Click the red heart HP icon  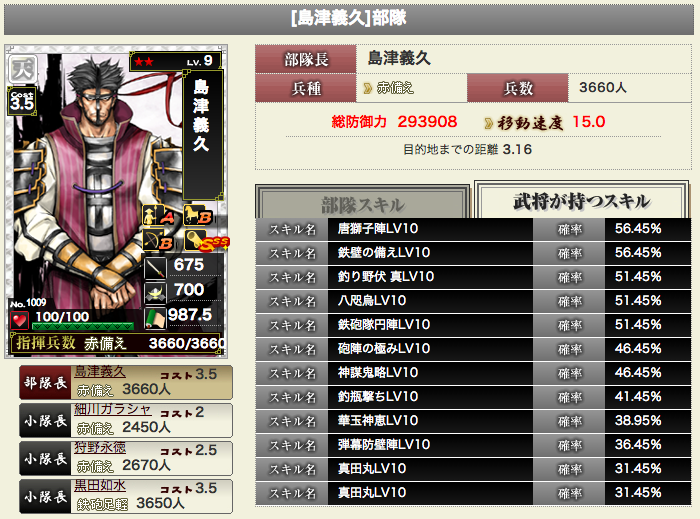(19, 320)
